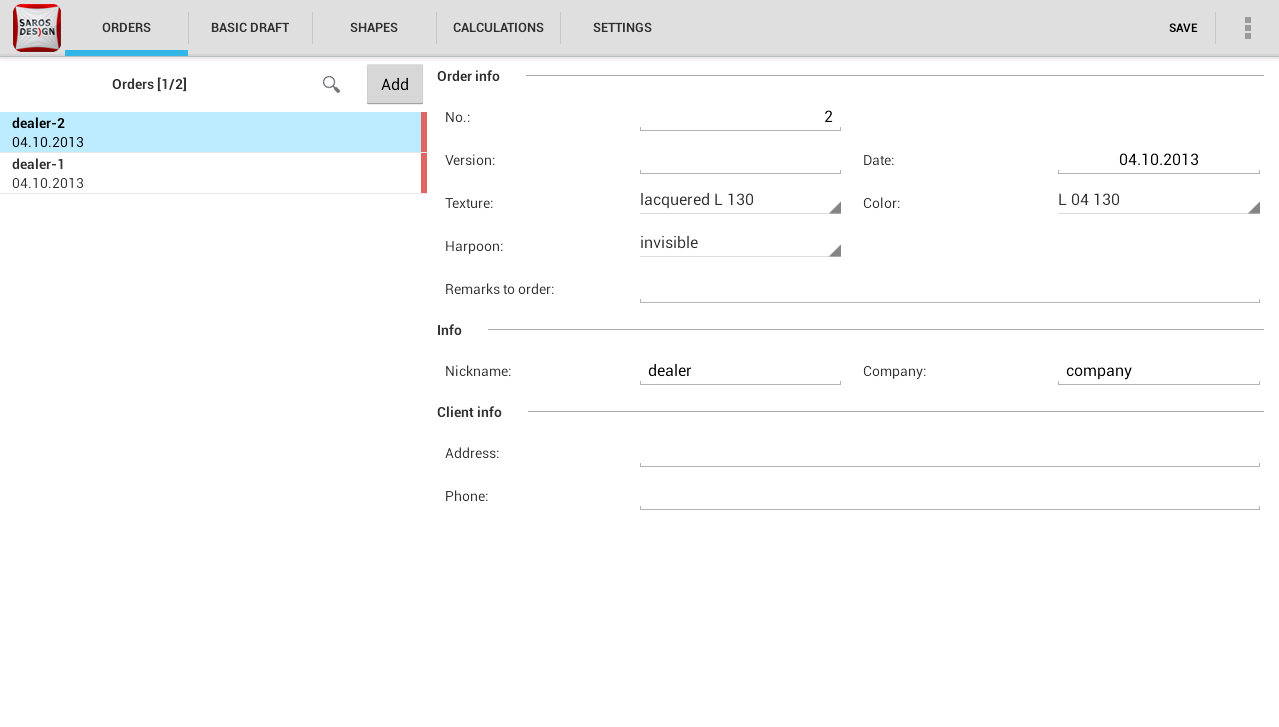The height and width of the screenshot is (727, 1279).
Task: Open the Shapes tab
Action: (374, 28)
